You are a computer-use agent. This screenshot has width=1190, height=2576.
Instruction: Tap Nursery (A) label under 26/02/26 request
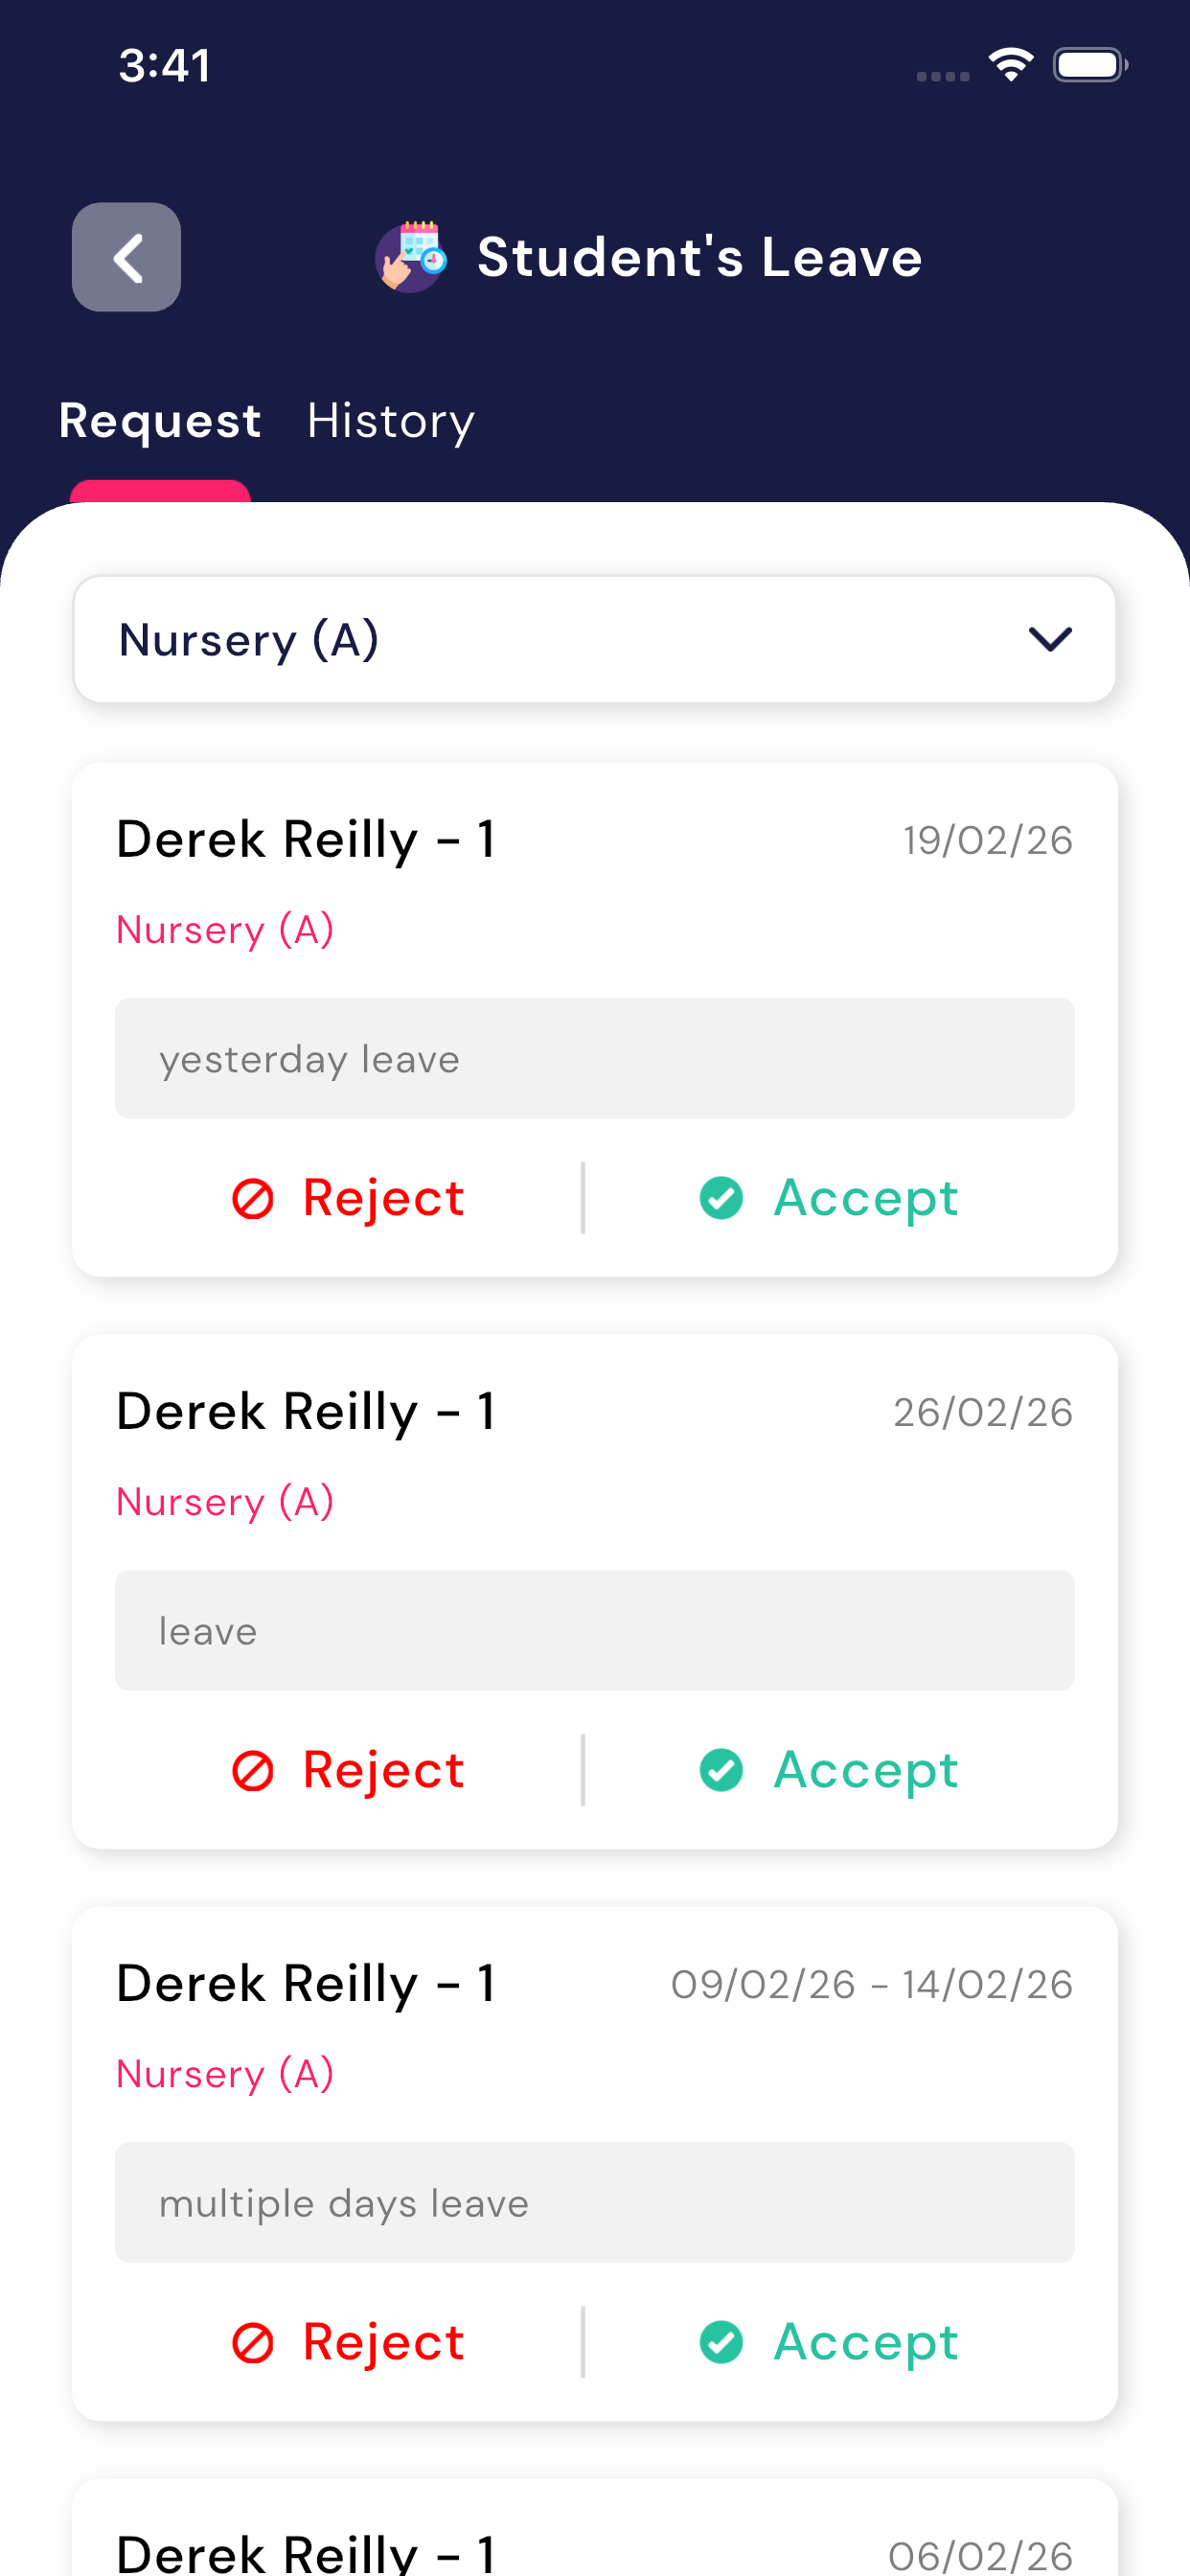click(225, 1502)
